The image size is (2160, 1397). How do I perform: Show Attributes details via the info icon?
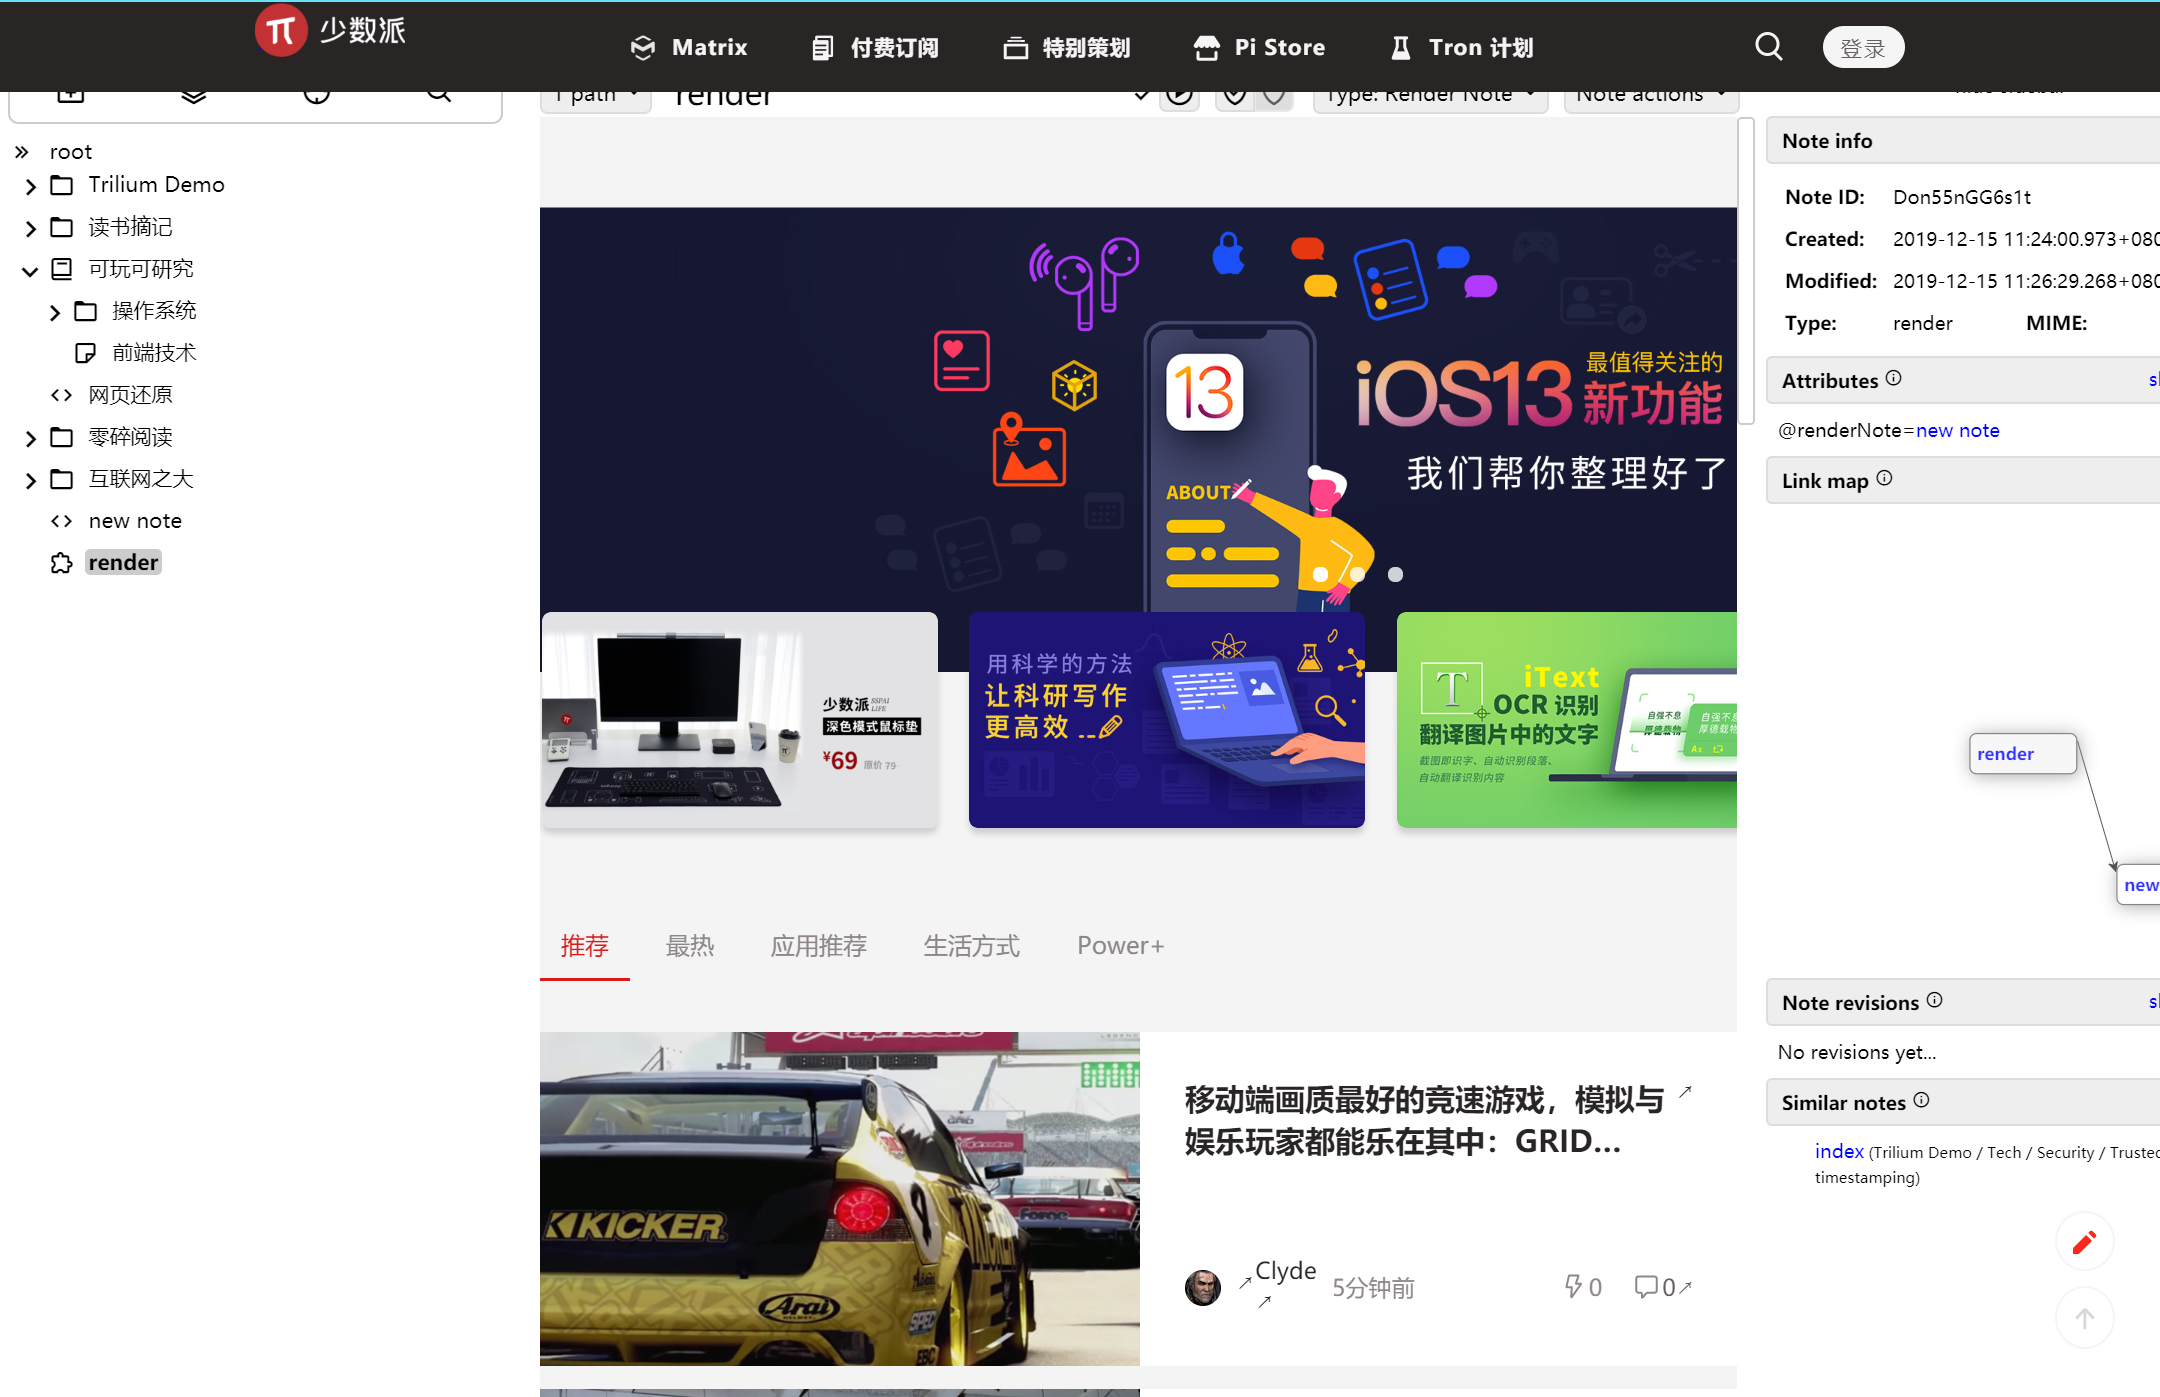pyautogui.click(x=1894, y=377)
